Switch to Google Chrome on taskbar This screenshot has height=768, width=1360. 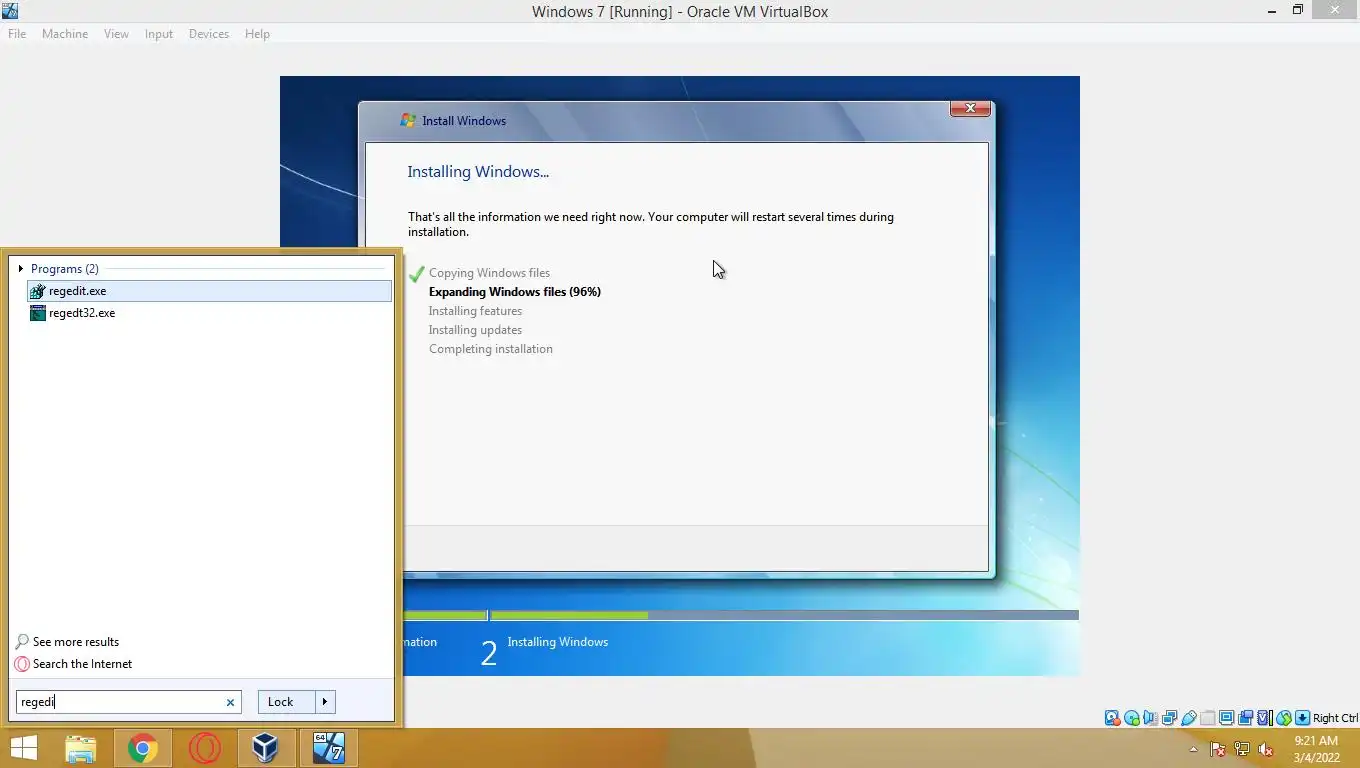142,748
